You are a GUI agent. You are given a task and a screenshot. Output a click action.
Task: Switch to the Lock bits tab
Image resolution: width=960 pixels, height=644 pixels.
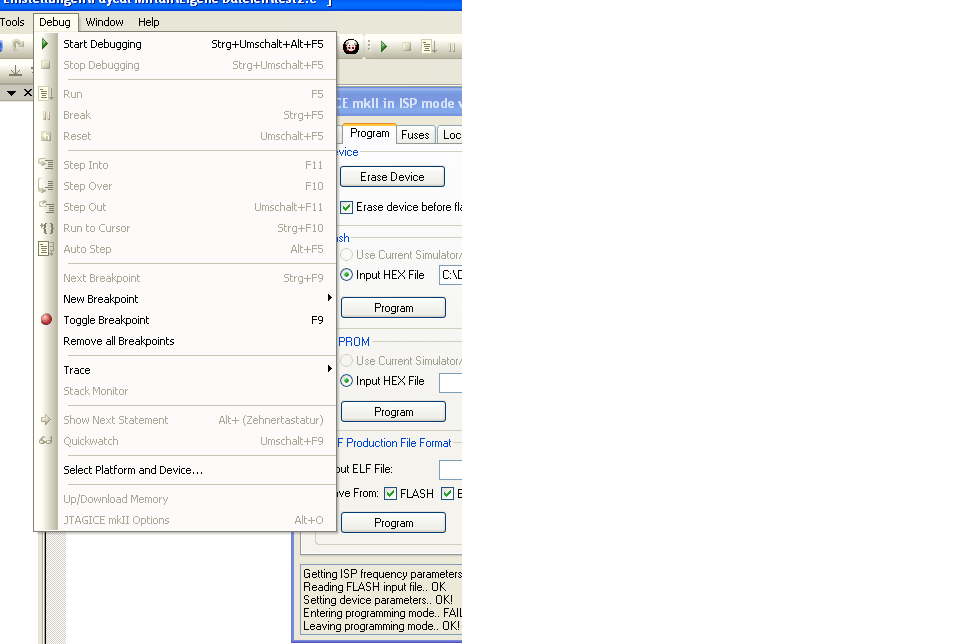pos(450,135)
